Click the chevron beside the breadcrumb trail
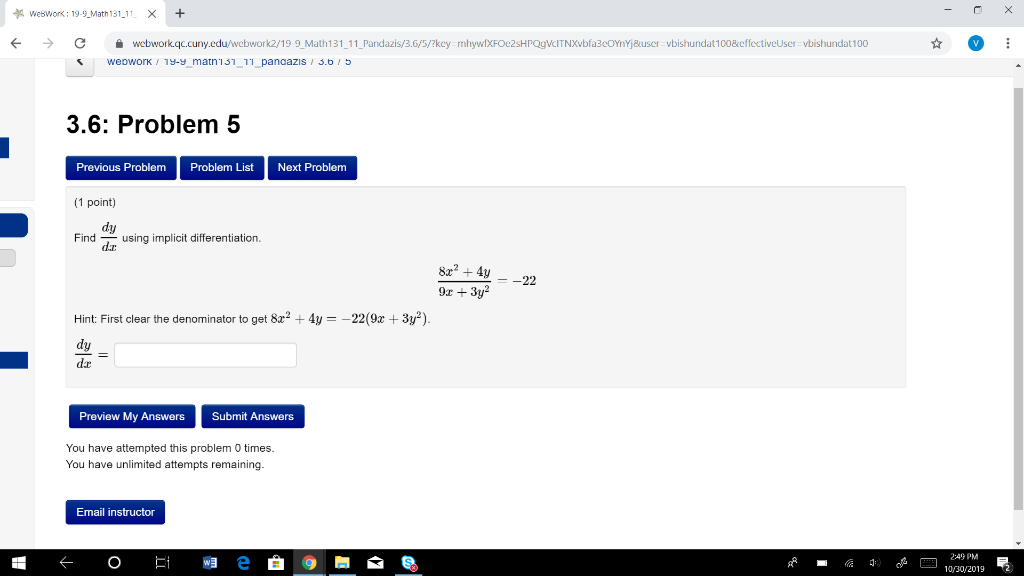The height and width of the screenshot is (576, 1024). [80, 60]
